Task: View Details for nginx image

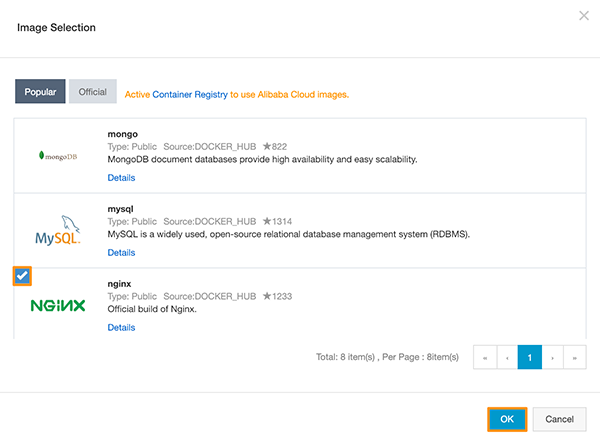Action: pos(121,327)
